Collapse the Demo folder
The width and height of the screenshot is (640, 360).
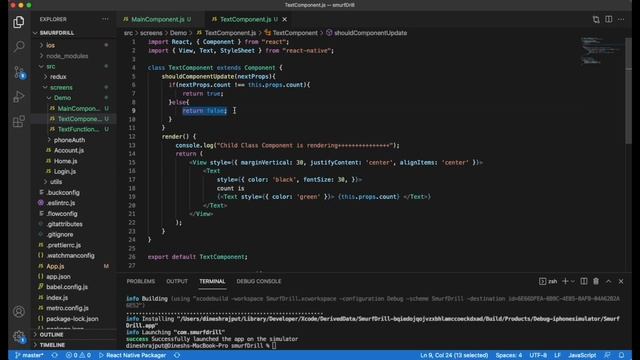(62, 98)
